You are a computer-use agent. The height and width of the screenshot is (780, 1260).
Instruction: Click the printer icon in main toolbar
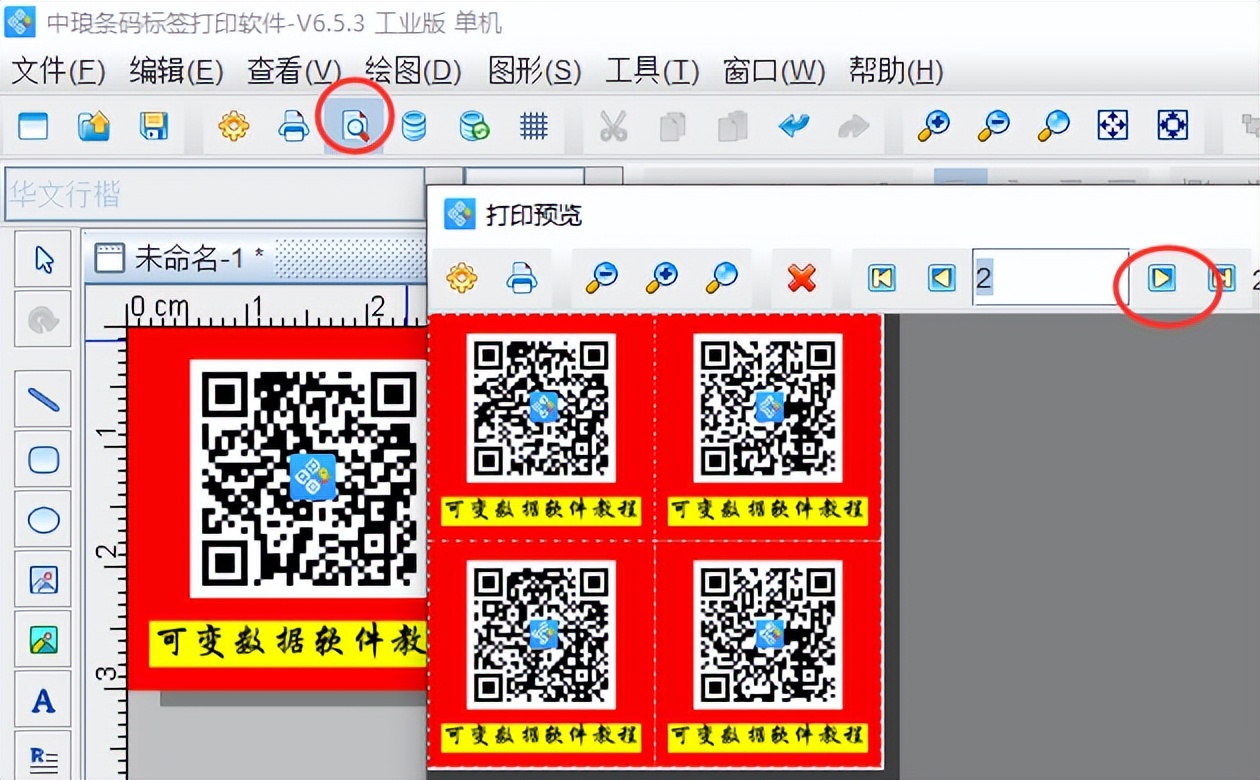[293, 126]
